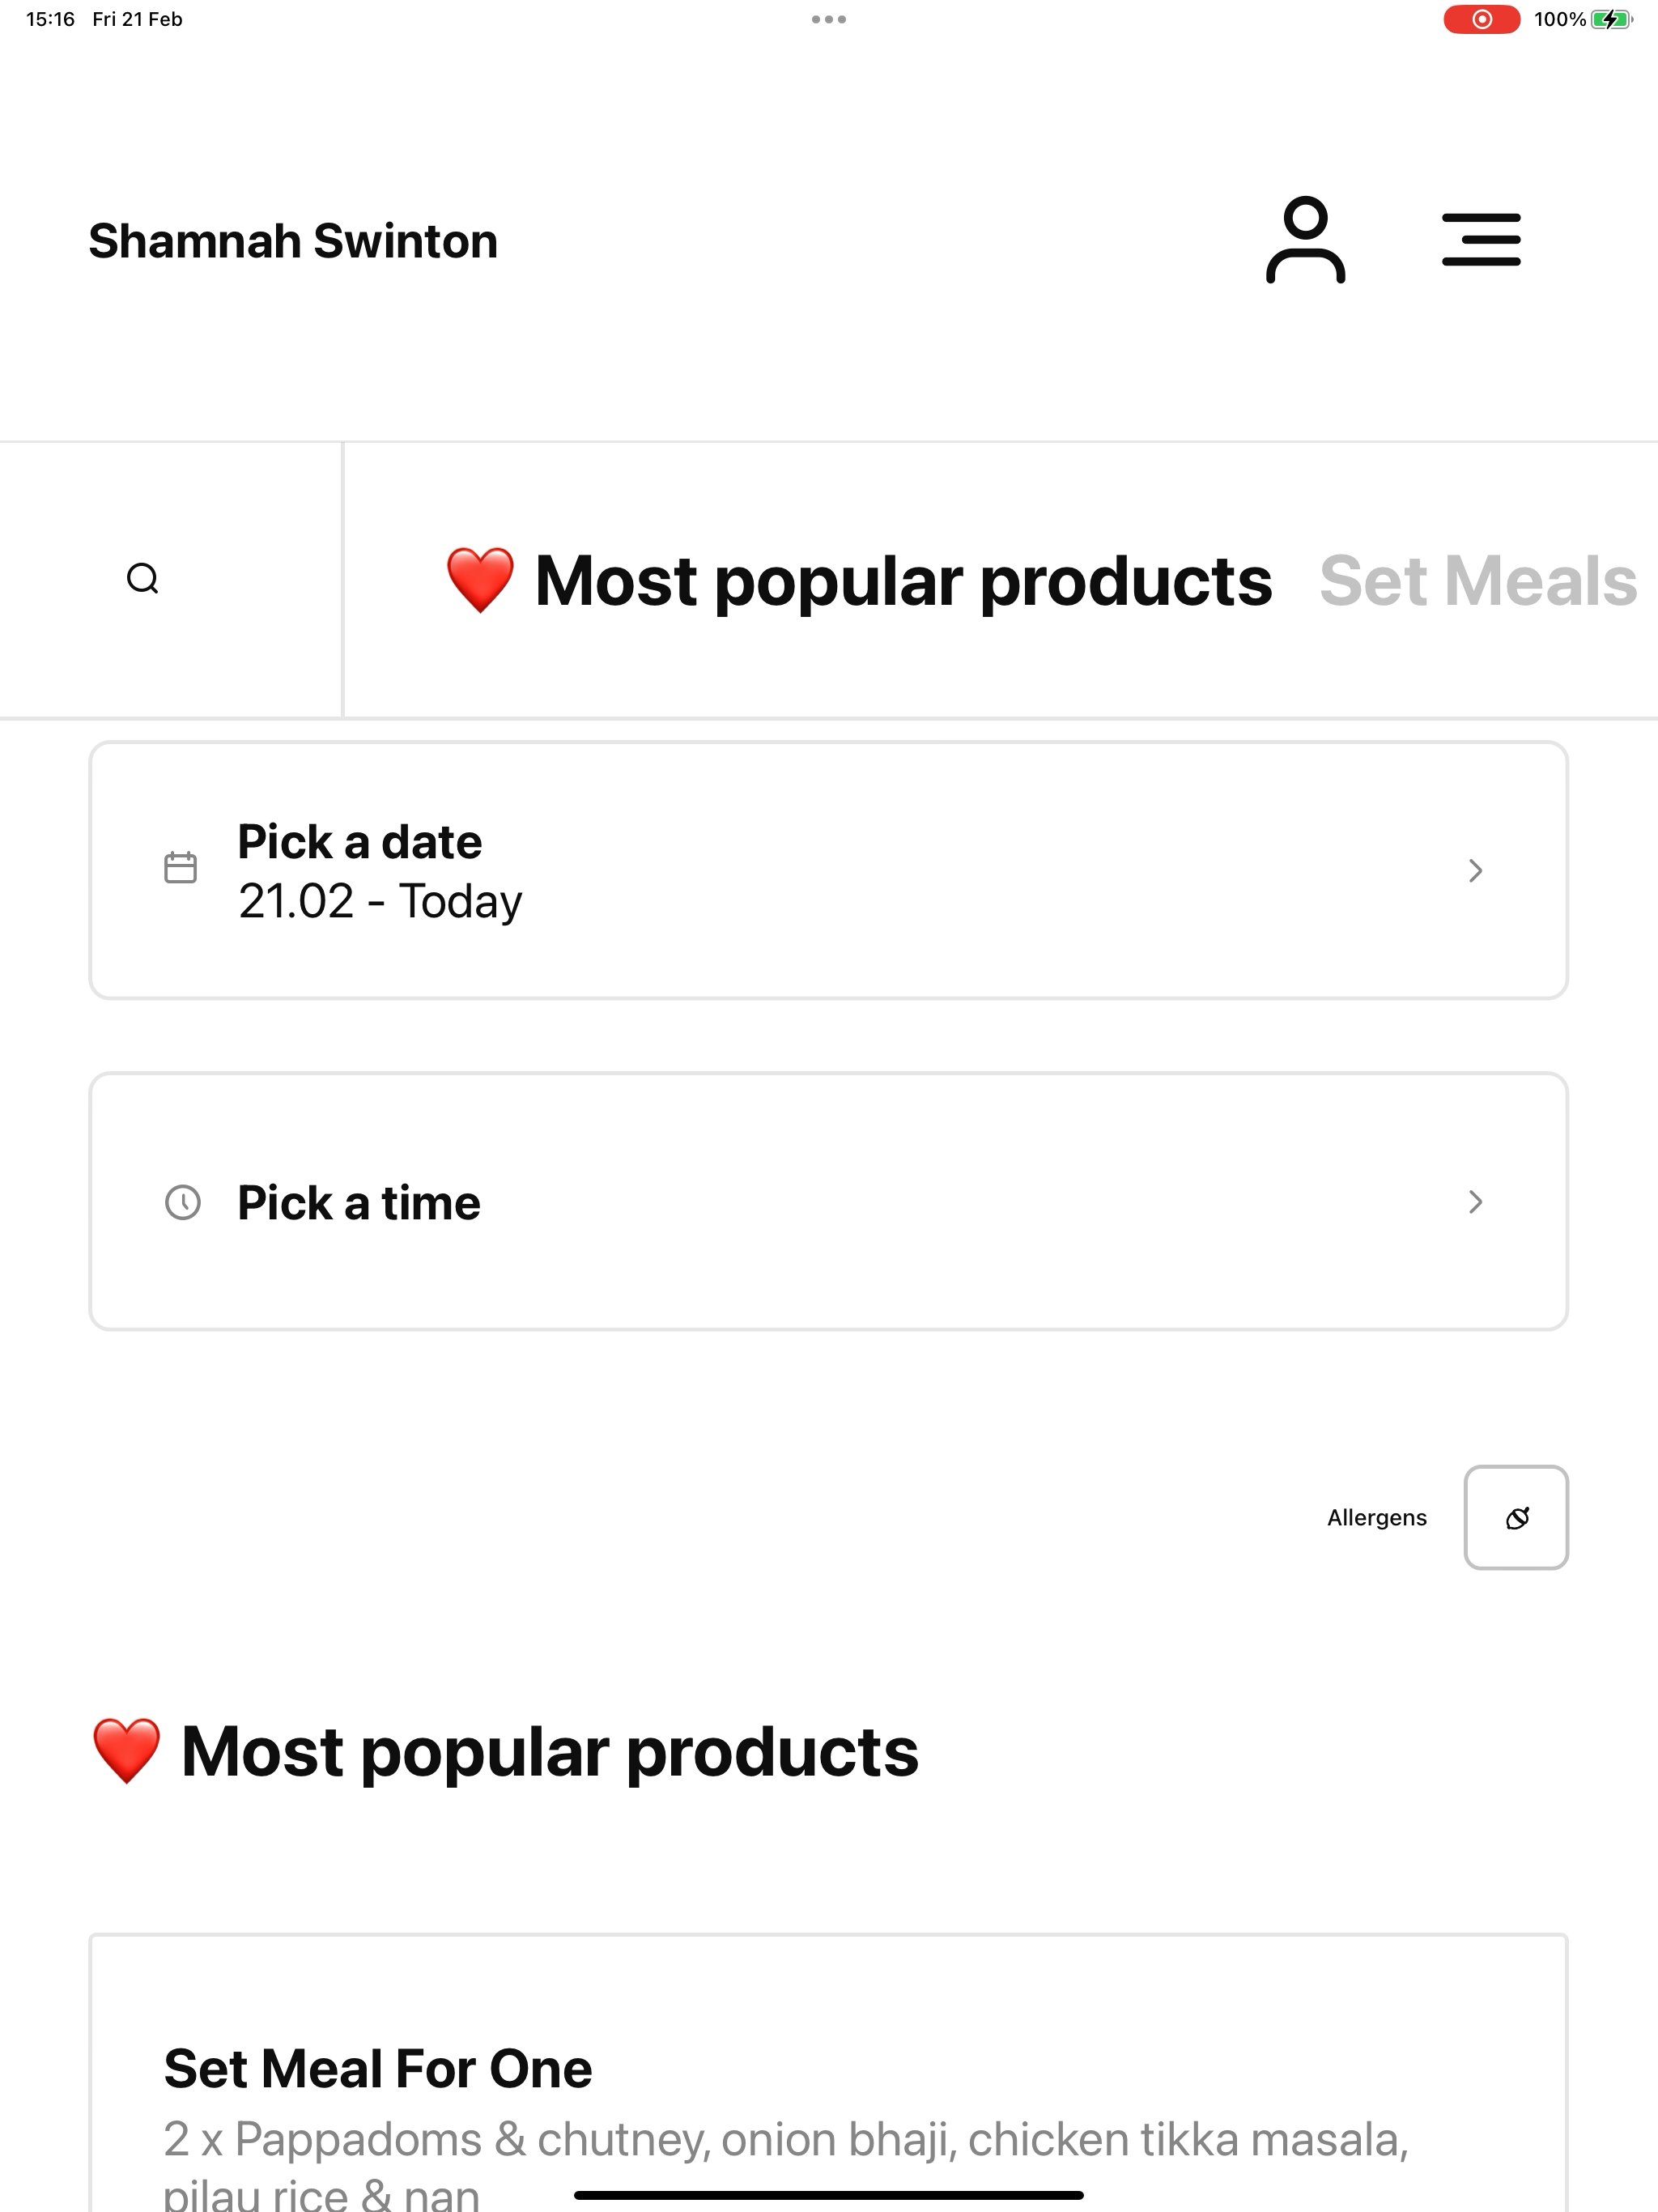Tap the three-dot multitasking control

coord(828,19)
